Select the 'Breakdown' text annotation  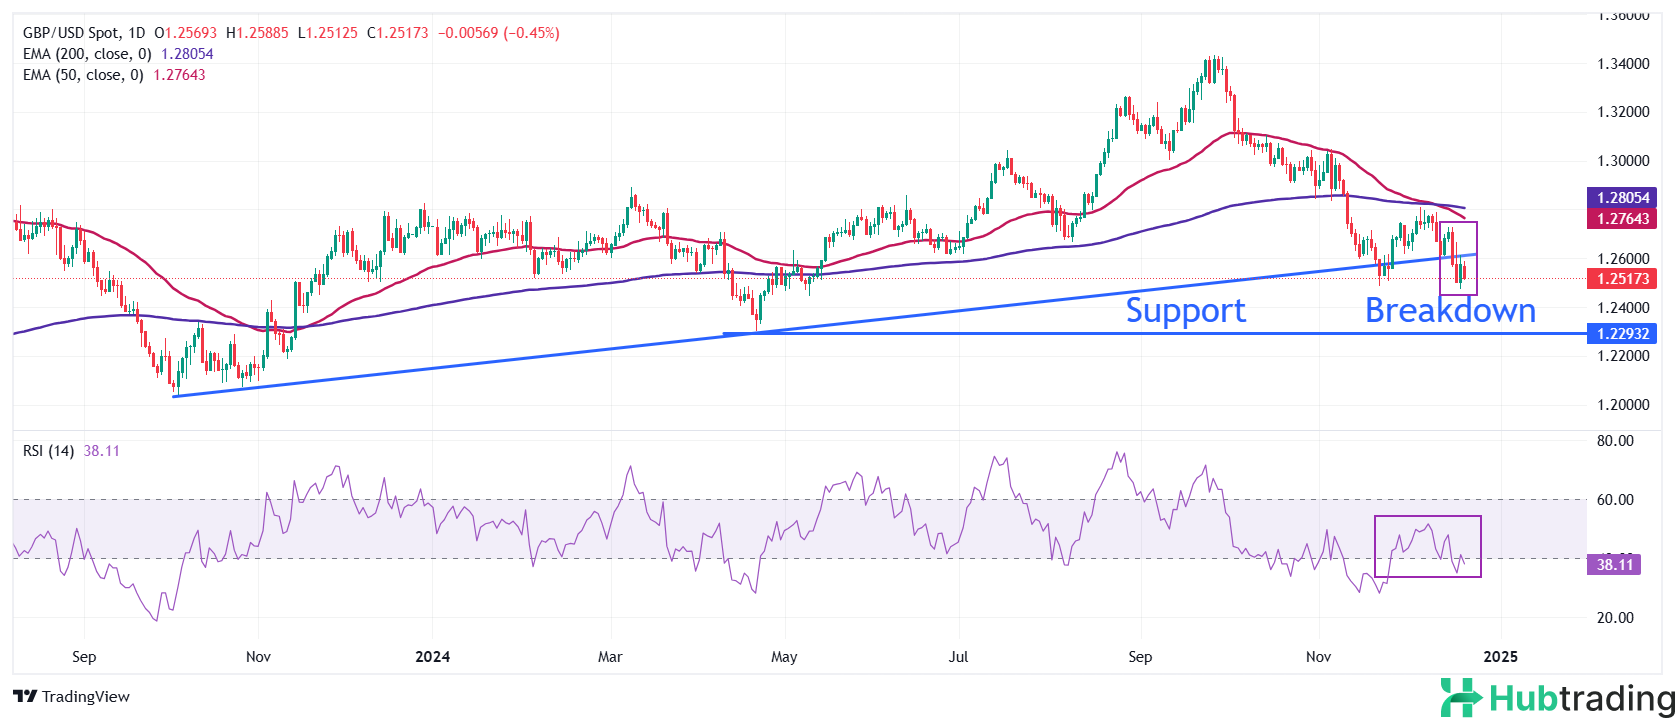tap(1450, 311)
